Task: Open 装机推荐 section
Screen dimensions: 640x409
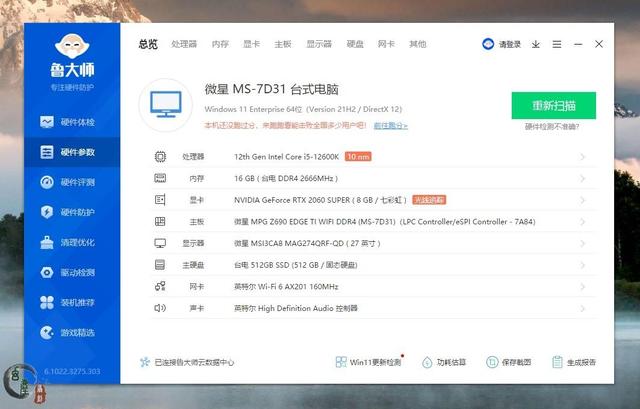Action: 67,302
